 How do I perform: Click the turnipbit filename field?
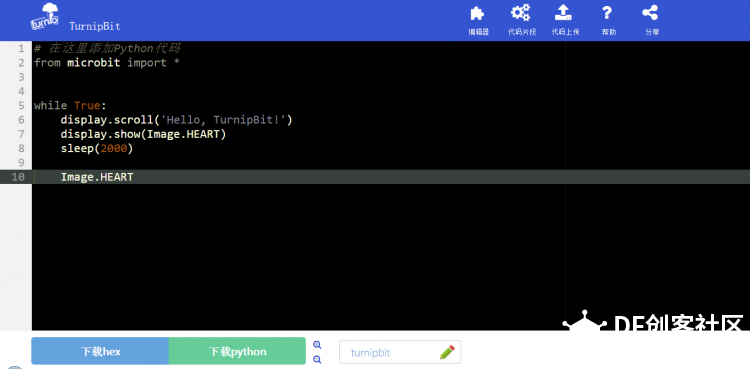coord(400,352)
